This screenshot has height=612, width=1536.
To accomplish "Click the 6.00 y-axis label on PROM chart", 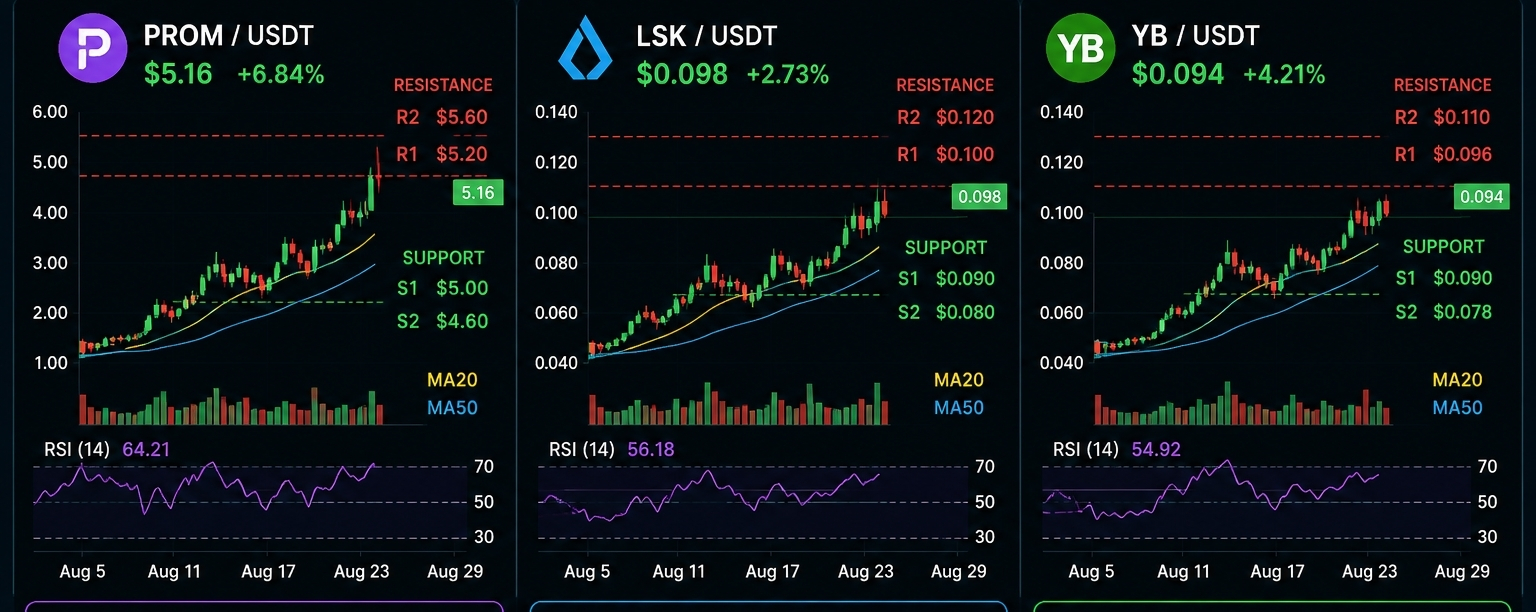I will click(50, 112).
